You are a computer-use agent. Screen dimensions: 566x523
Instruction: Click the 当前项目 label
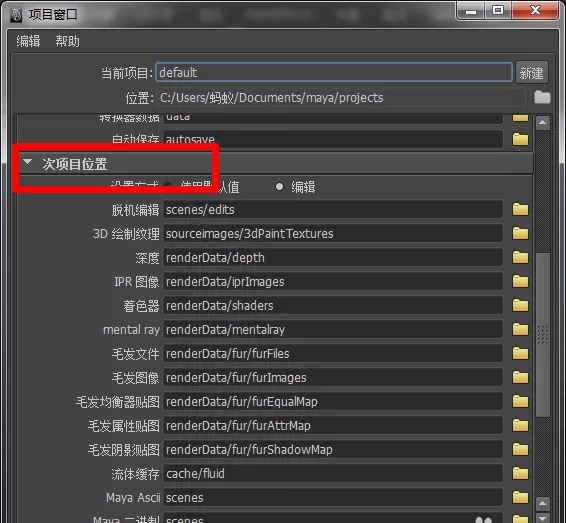pyautogui.click(x=127, y=73)
